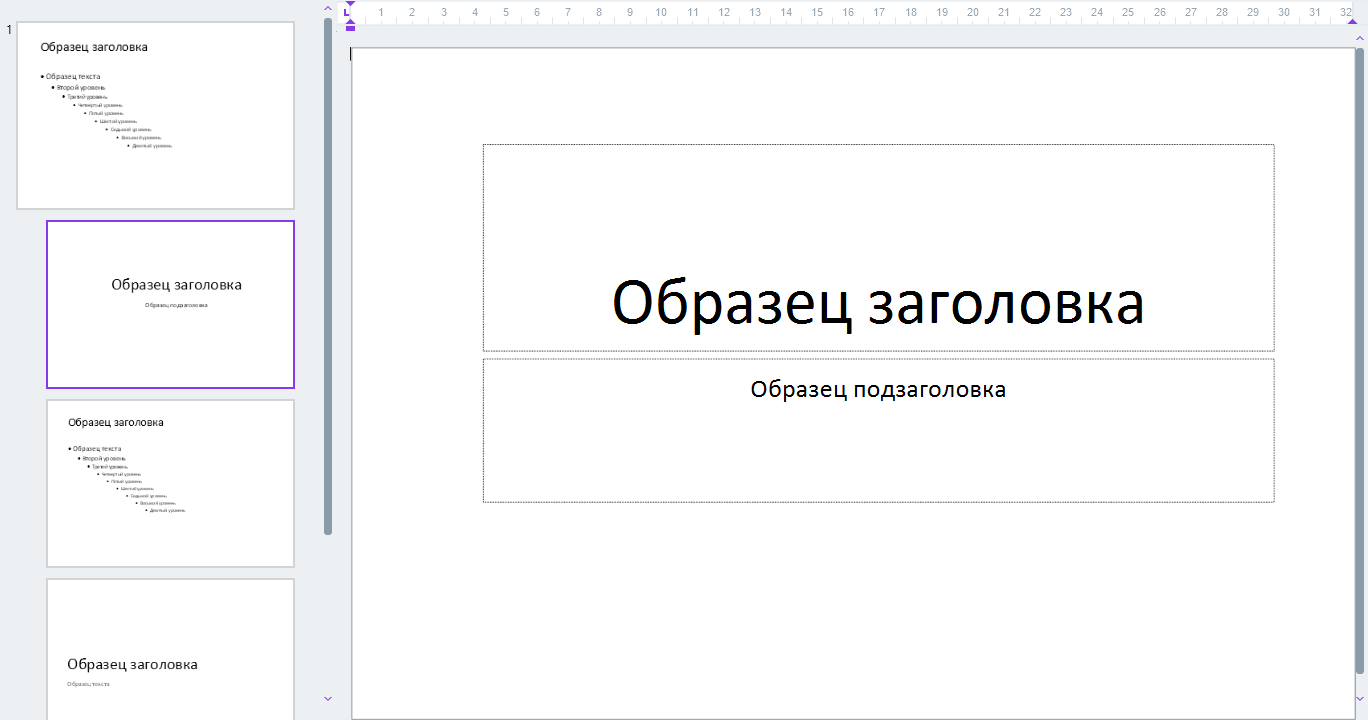1368x720 pixels.
Task: Select the bottom layout thumbnail titled "Образец заголовка"
Action: [x=170, y=650]
